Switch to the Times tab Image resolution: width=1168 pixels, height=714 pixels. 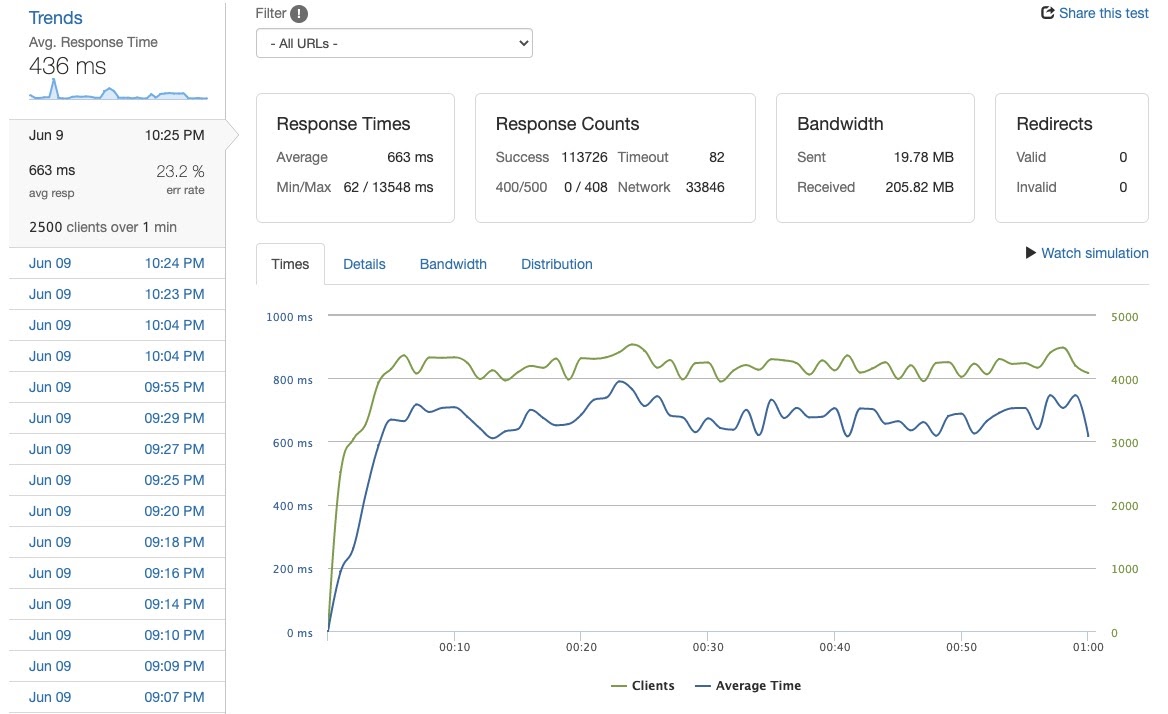pyautogui.click(x=290, y=264)
